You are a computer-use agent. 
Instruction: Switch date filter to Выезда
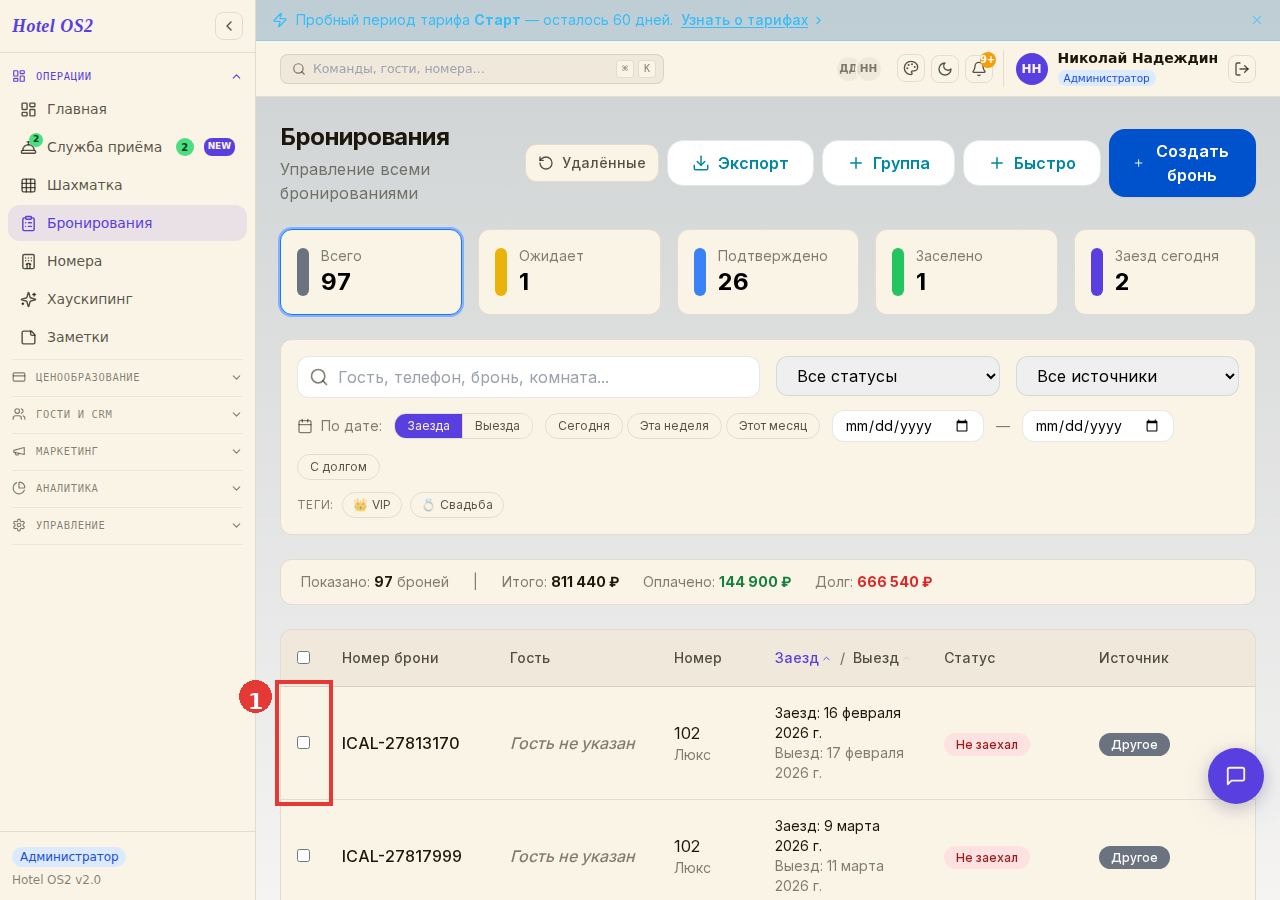(497, 426)
